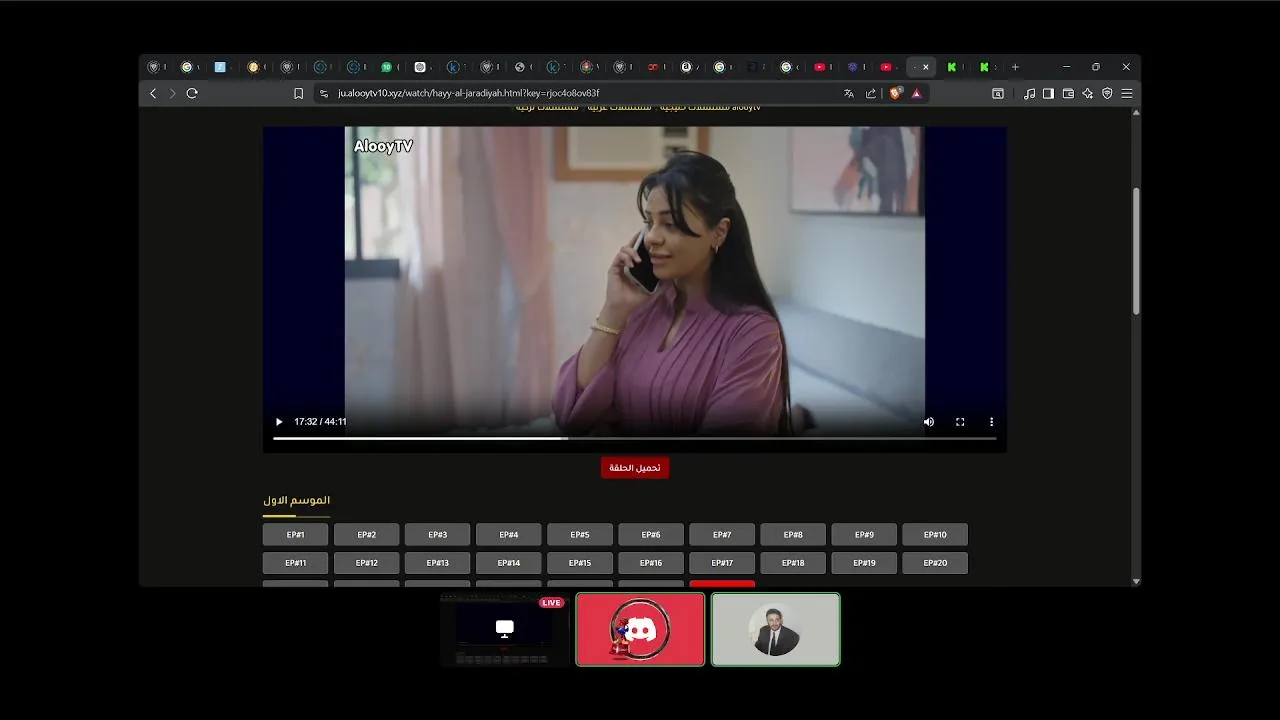1280x720 pixels.
Task: Open episode EP#7
Action: (x=722, y=535)
